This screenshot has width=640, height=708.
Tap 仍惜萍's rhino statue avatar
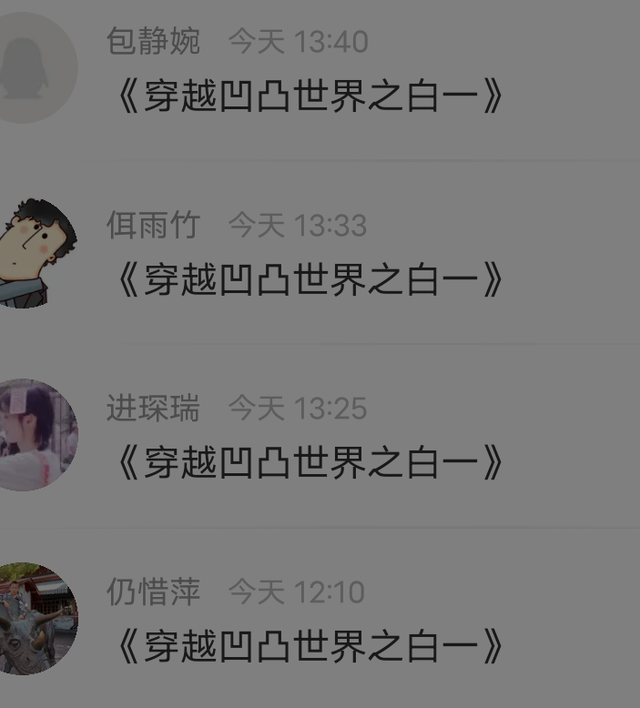tap(33, 619)
